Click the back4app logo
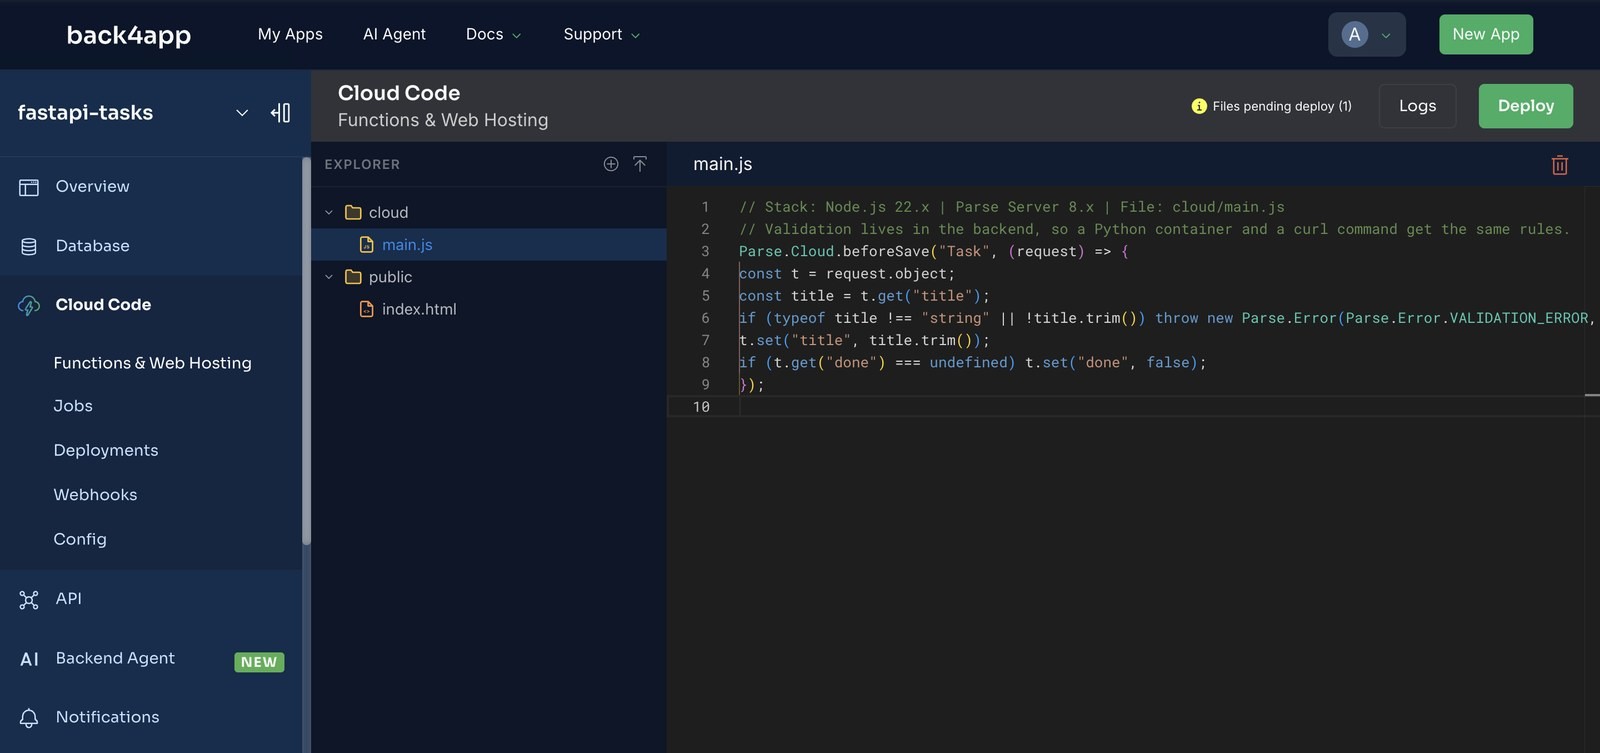 click(129, 35)
